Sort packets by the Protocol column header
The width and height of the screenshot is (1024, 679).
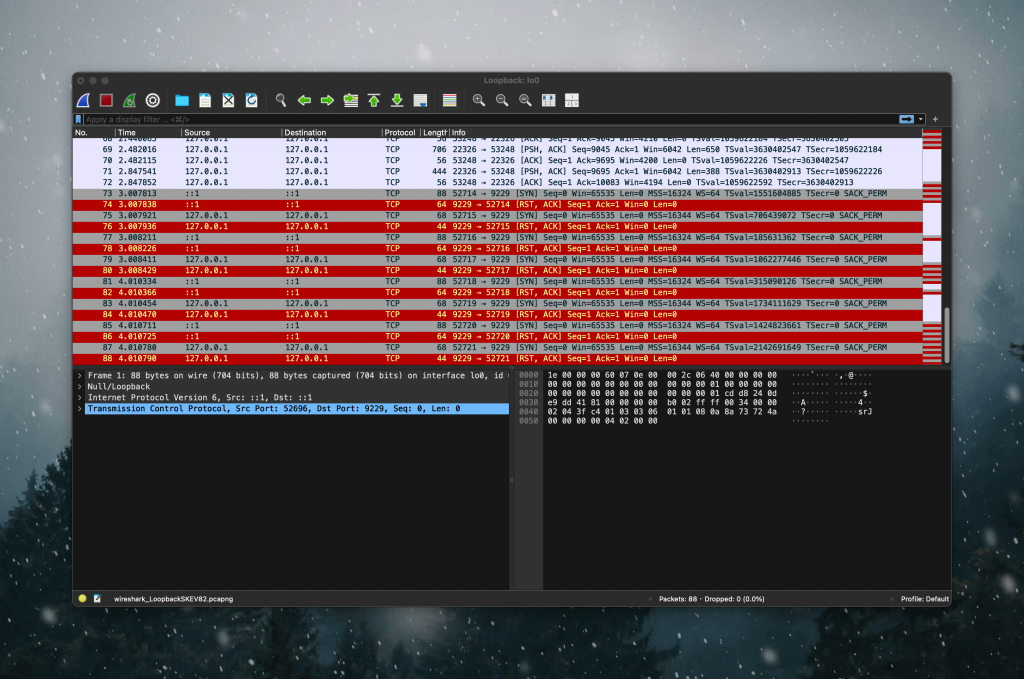coord(400,133)
